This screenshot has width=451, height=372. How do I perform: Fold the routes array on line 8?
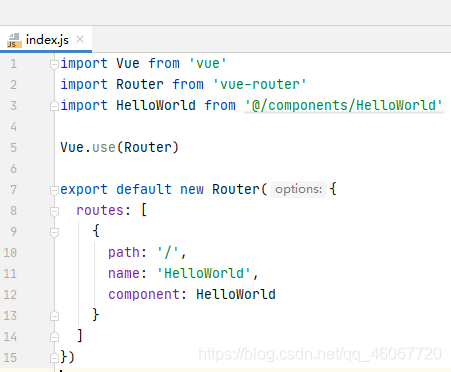[x=54, y=211]
